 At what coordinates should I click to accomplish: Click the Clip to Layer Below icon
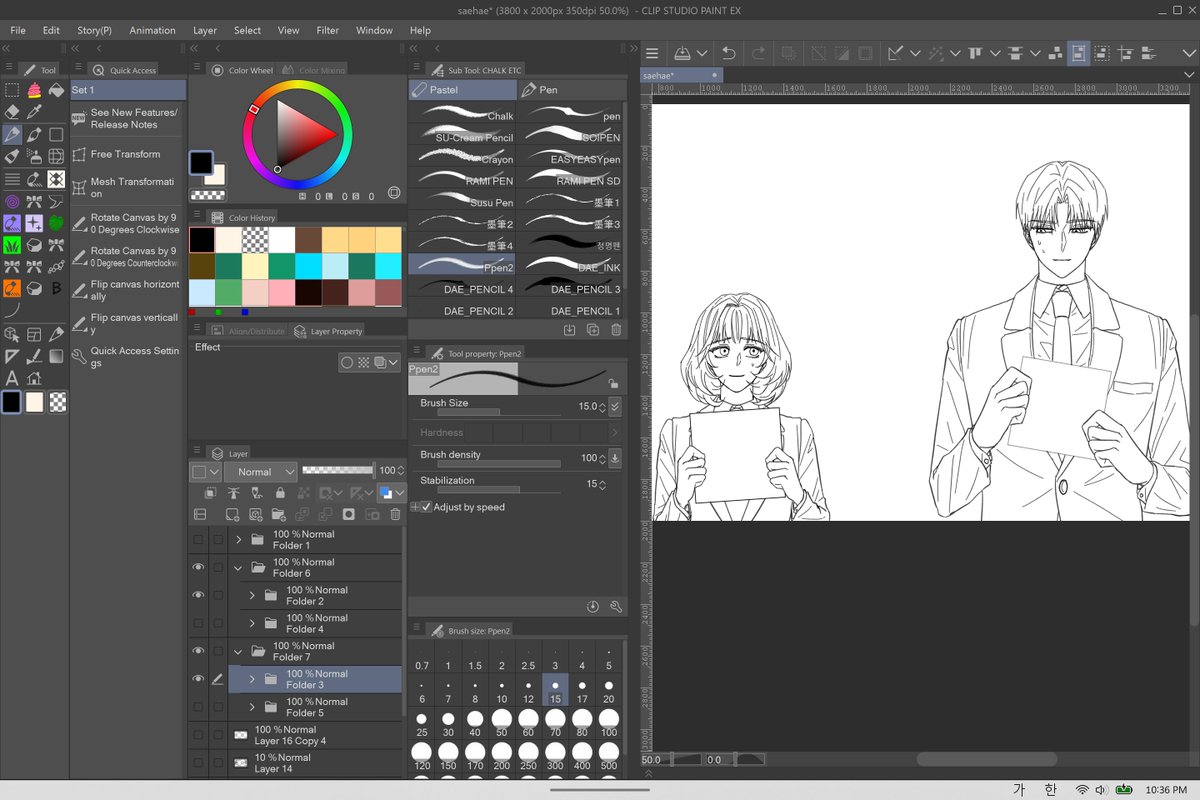pos(210,493)
